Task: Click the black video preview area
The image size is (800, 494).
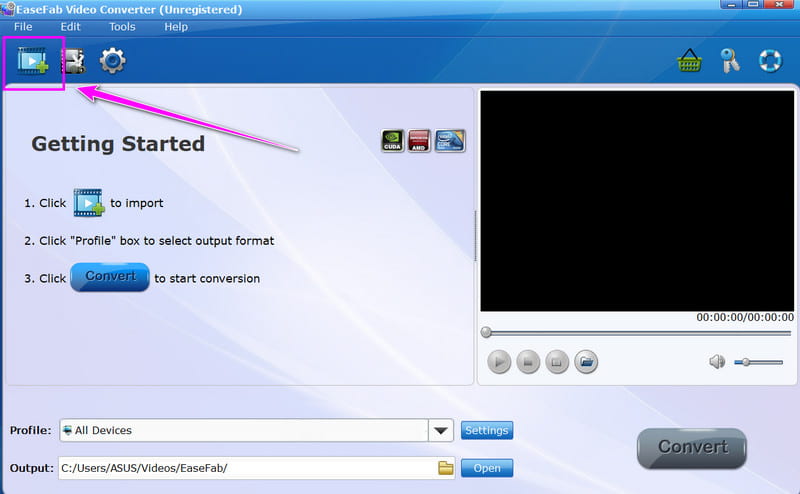Action: point(637,201)
